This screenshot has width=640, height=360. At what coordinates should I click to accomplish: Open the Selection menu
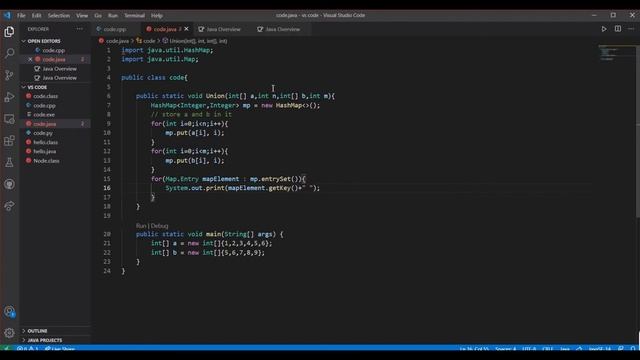[59, 16]
